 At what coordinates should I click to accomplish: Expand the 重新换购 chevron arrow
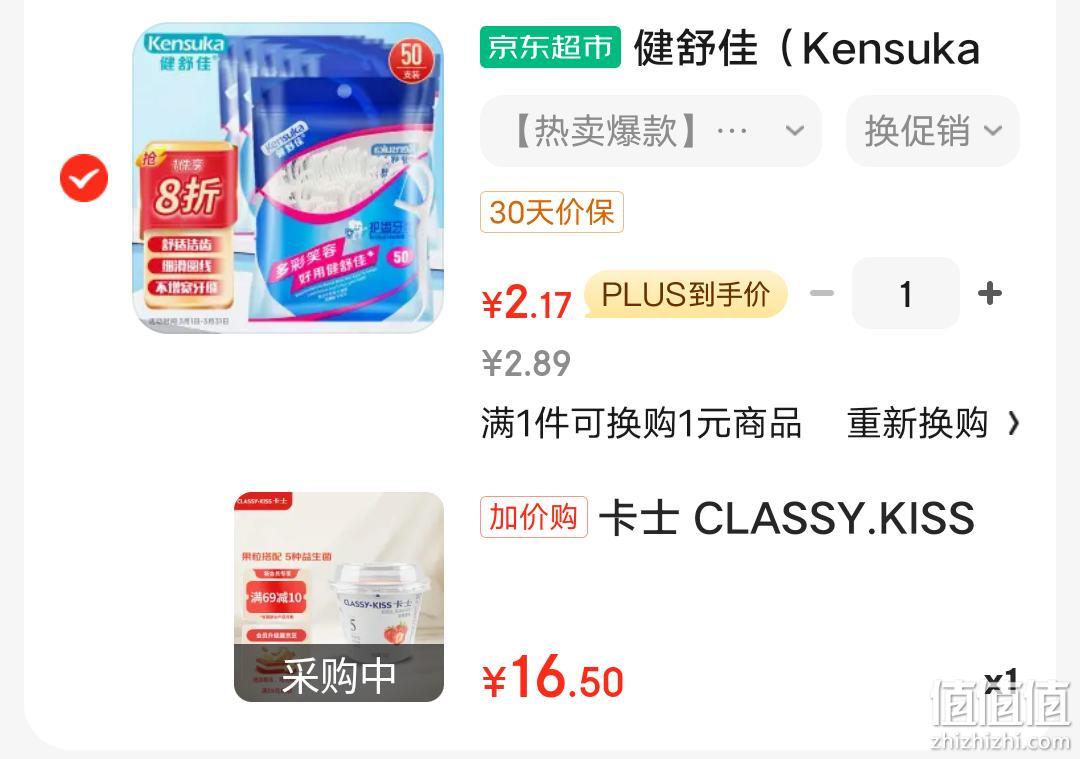(x=1013, y=424)
